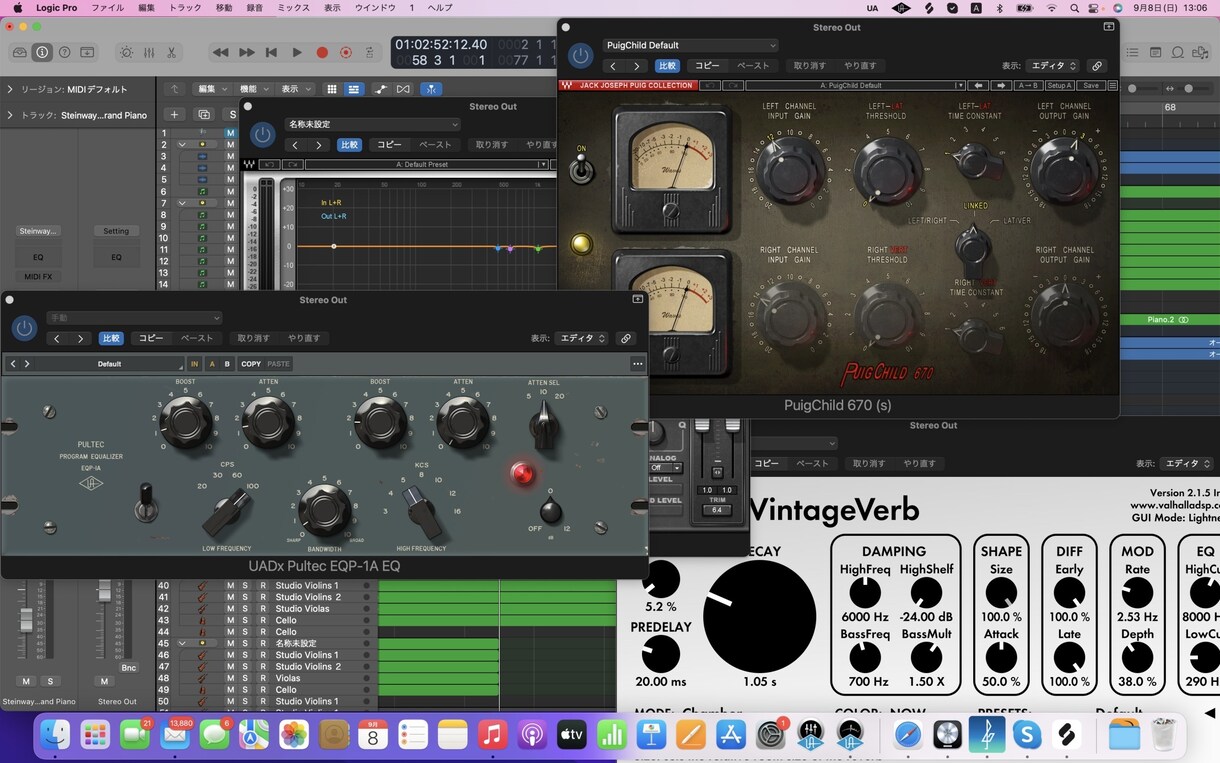Viewport: 1220px width, 763px height.
Task: Toggle capture recording button
Action: pyautogui.click(x=346, y=52)
